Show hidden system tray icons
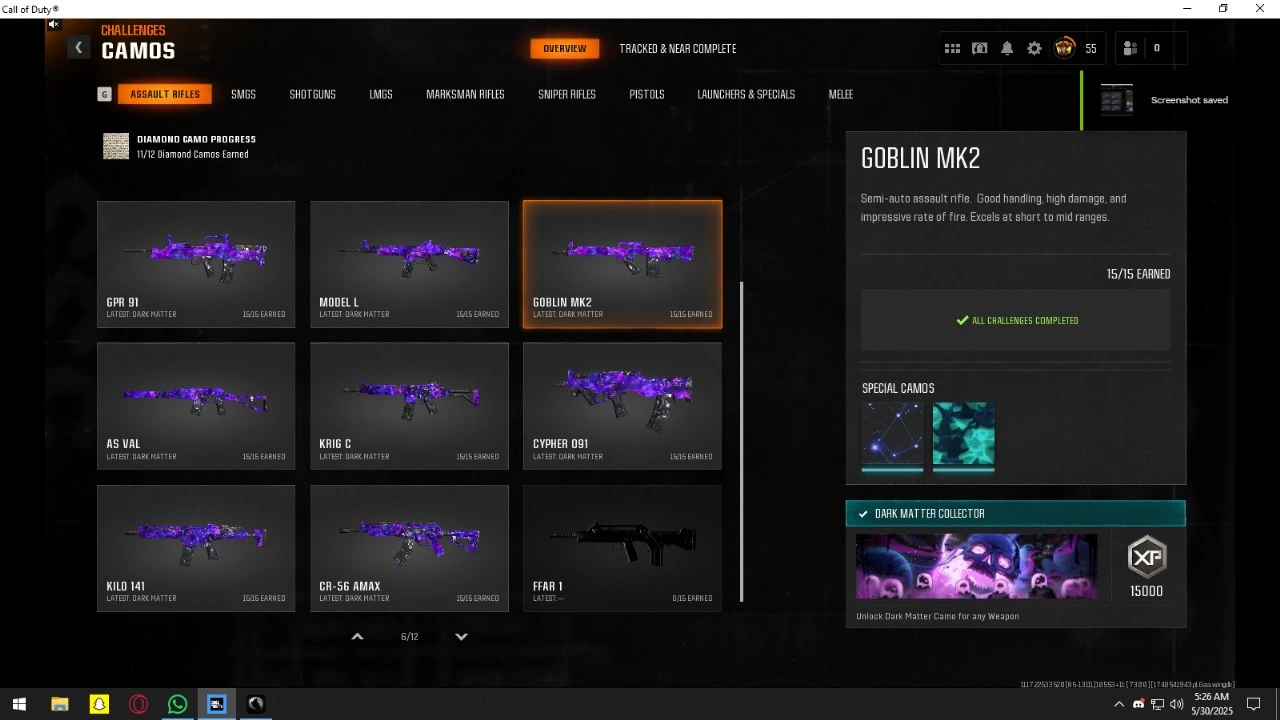This screenshot has height=720, width=1280. point(1119,704)
